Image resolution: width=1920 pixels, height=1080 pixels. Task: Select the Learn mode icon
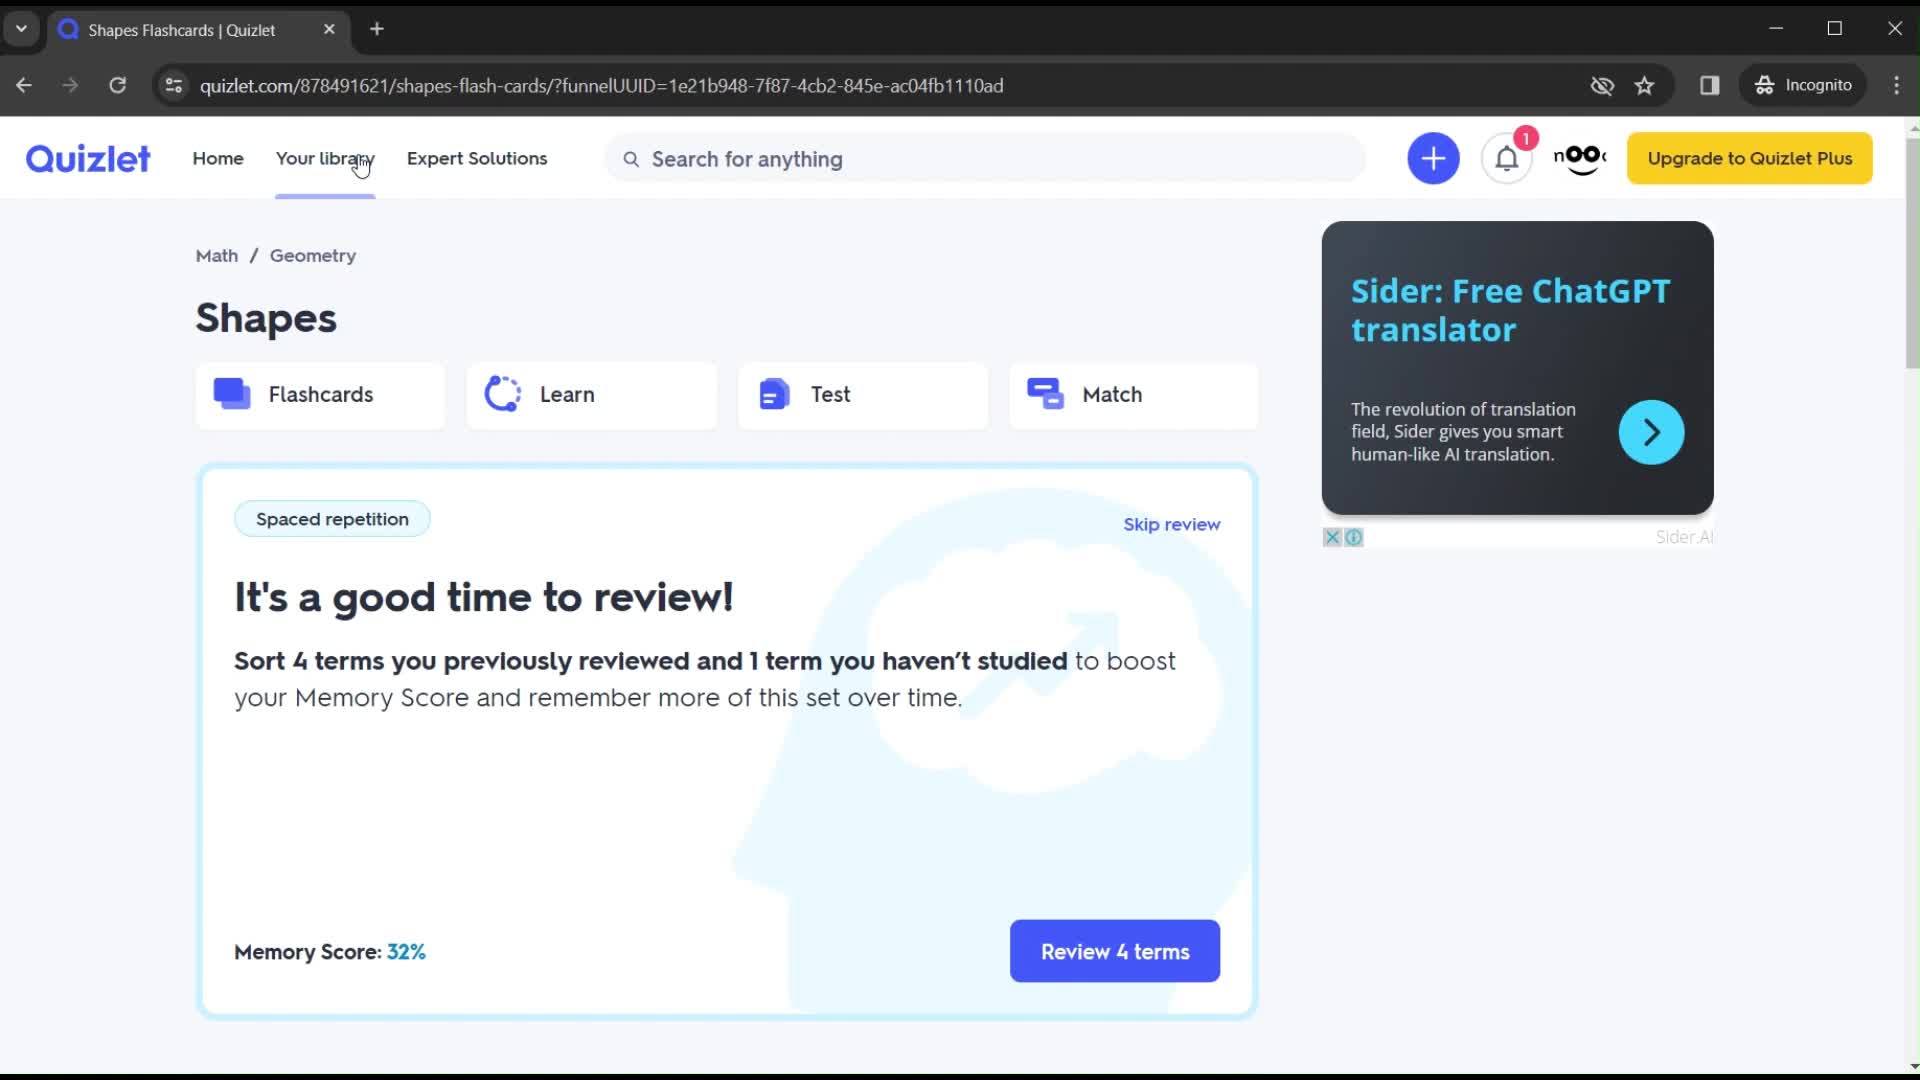[502, 394]
